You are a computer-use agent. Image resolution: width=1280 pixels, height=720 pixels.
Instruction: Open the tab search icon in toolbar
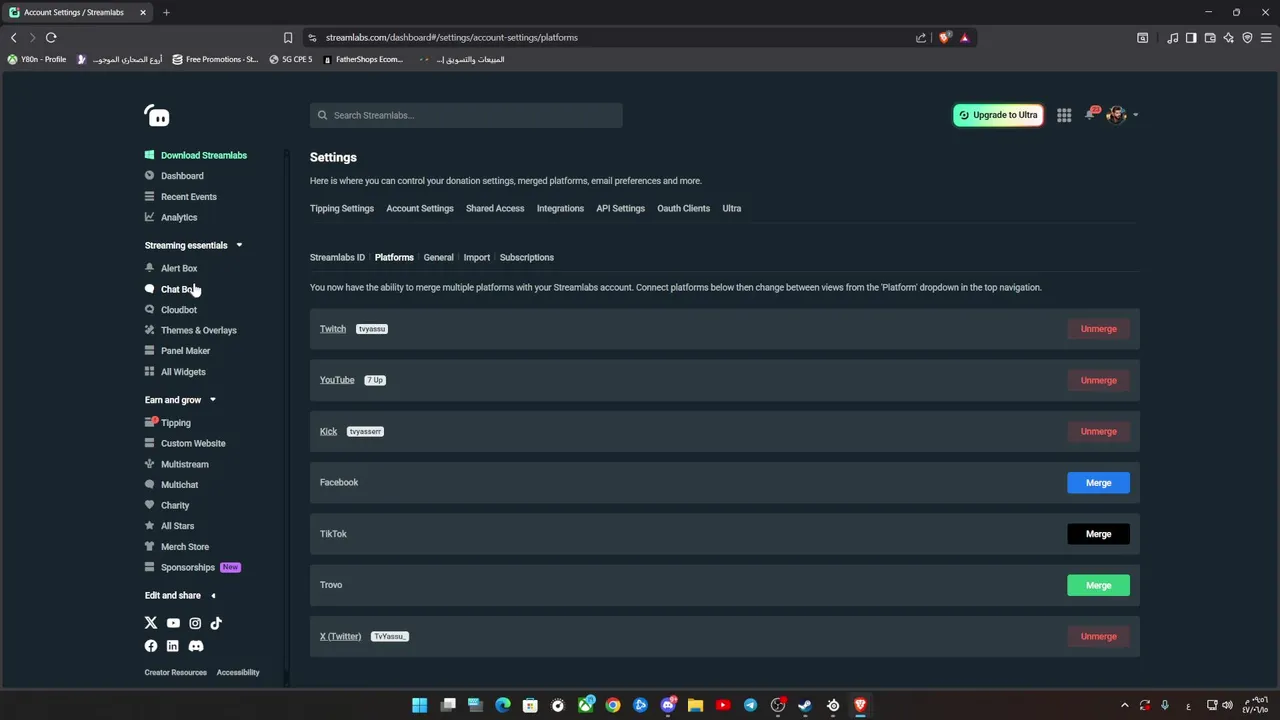1143,37
